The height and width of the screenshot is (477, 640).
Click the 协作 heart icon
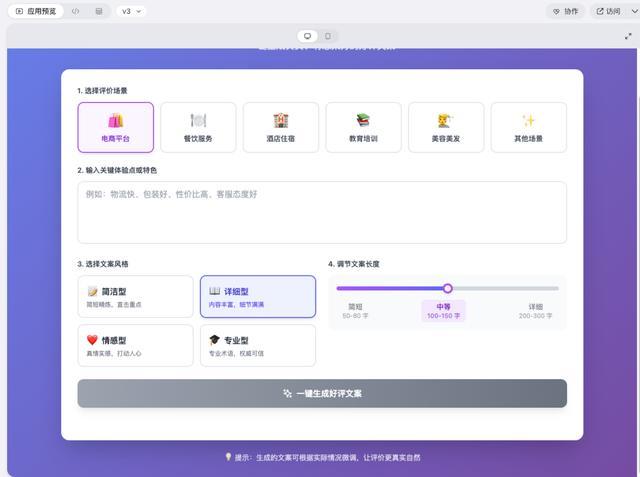pyautogui.click(x=556, y=11)
